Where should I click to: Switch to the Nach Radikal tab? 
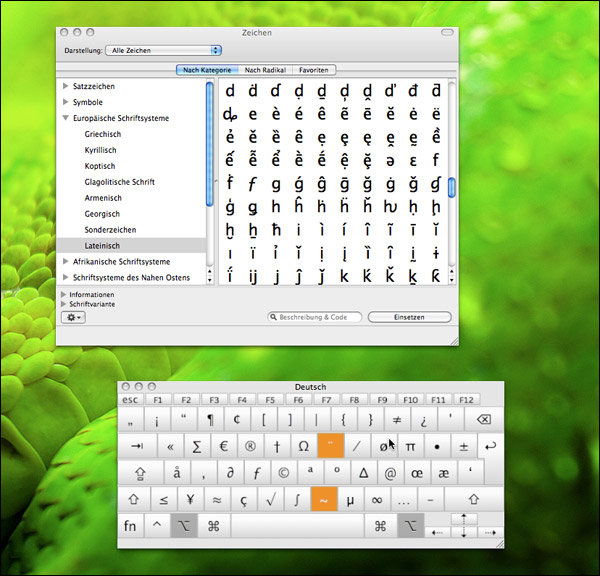click(266, 70)
